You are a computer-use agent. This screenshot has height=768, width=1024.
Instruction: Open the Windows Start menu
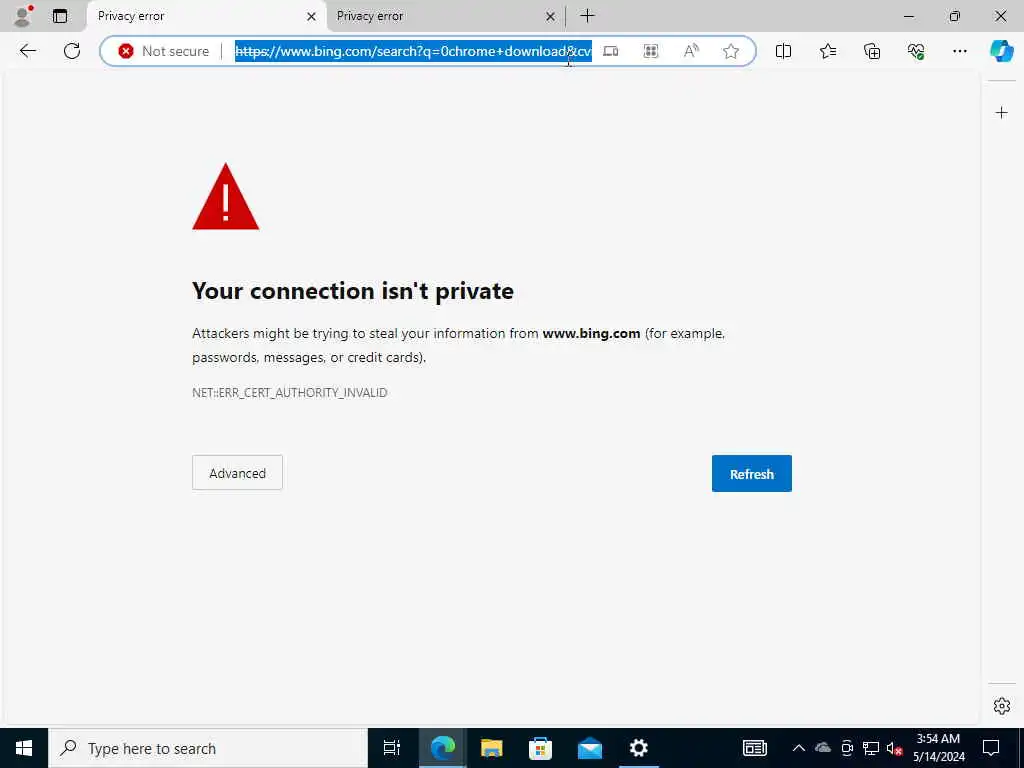tap(24, 748)
